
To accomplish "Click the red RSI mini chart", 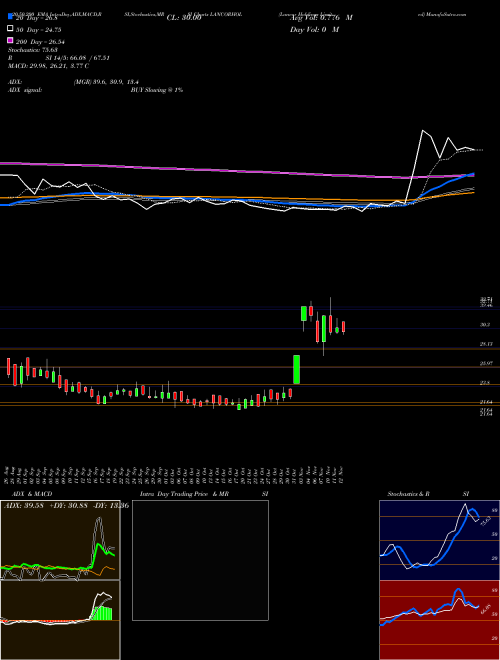I will click(x=439, y=620).
